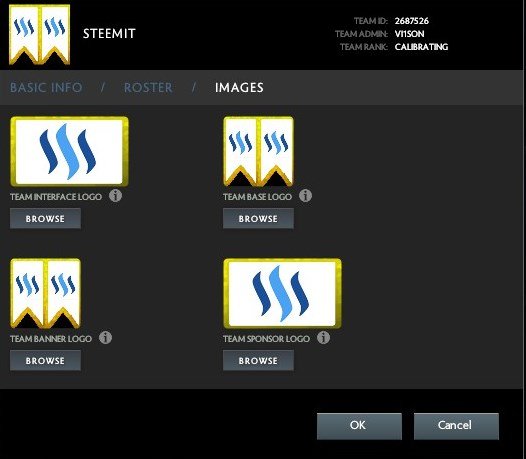Click the TEAM INTERFACE LOGO label

[x=56, y=197]
